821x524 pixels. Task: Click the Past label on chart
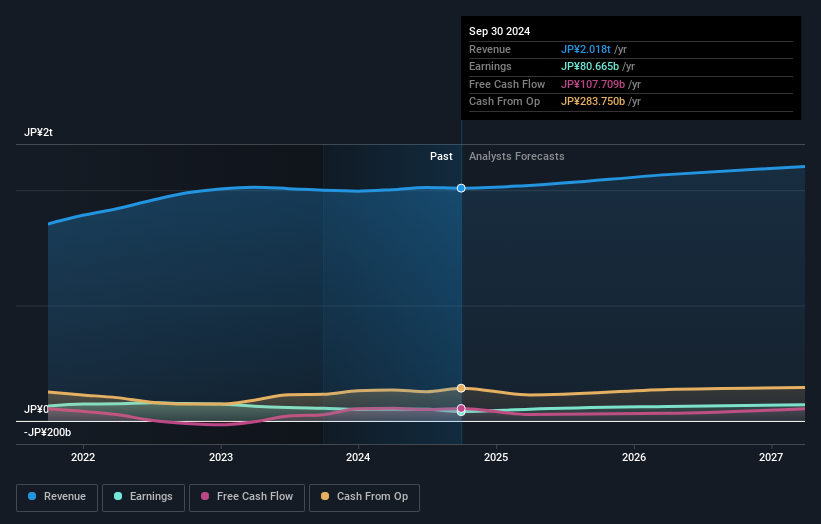(441, 157)
